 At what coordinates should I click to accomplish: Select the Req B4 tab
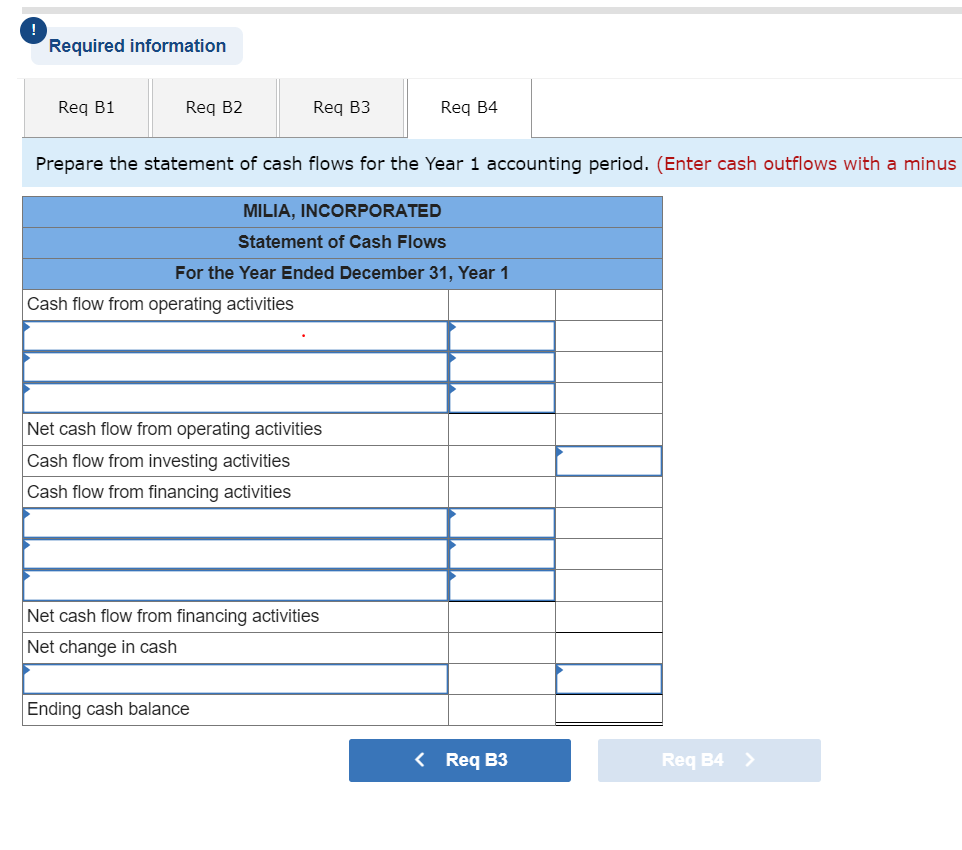(x=469, y=108)
